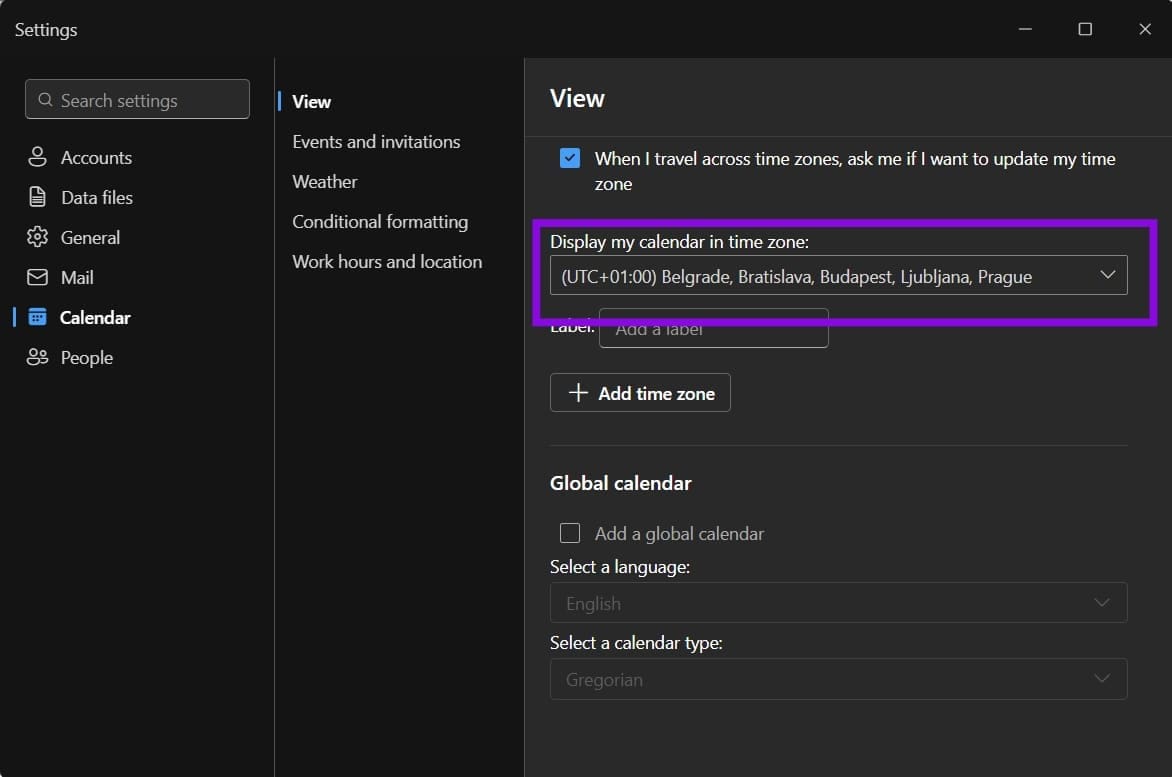Select Accounts in settings sidebar
1172x777 pixels.
(96, 158)
